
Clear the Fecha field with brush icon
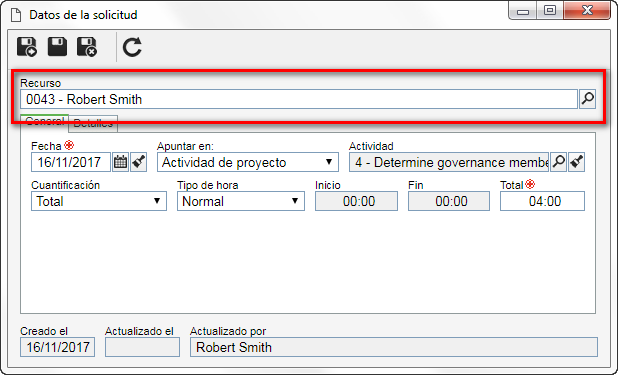point(138,162)
